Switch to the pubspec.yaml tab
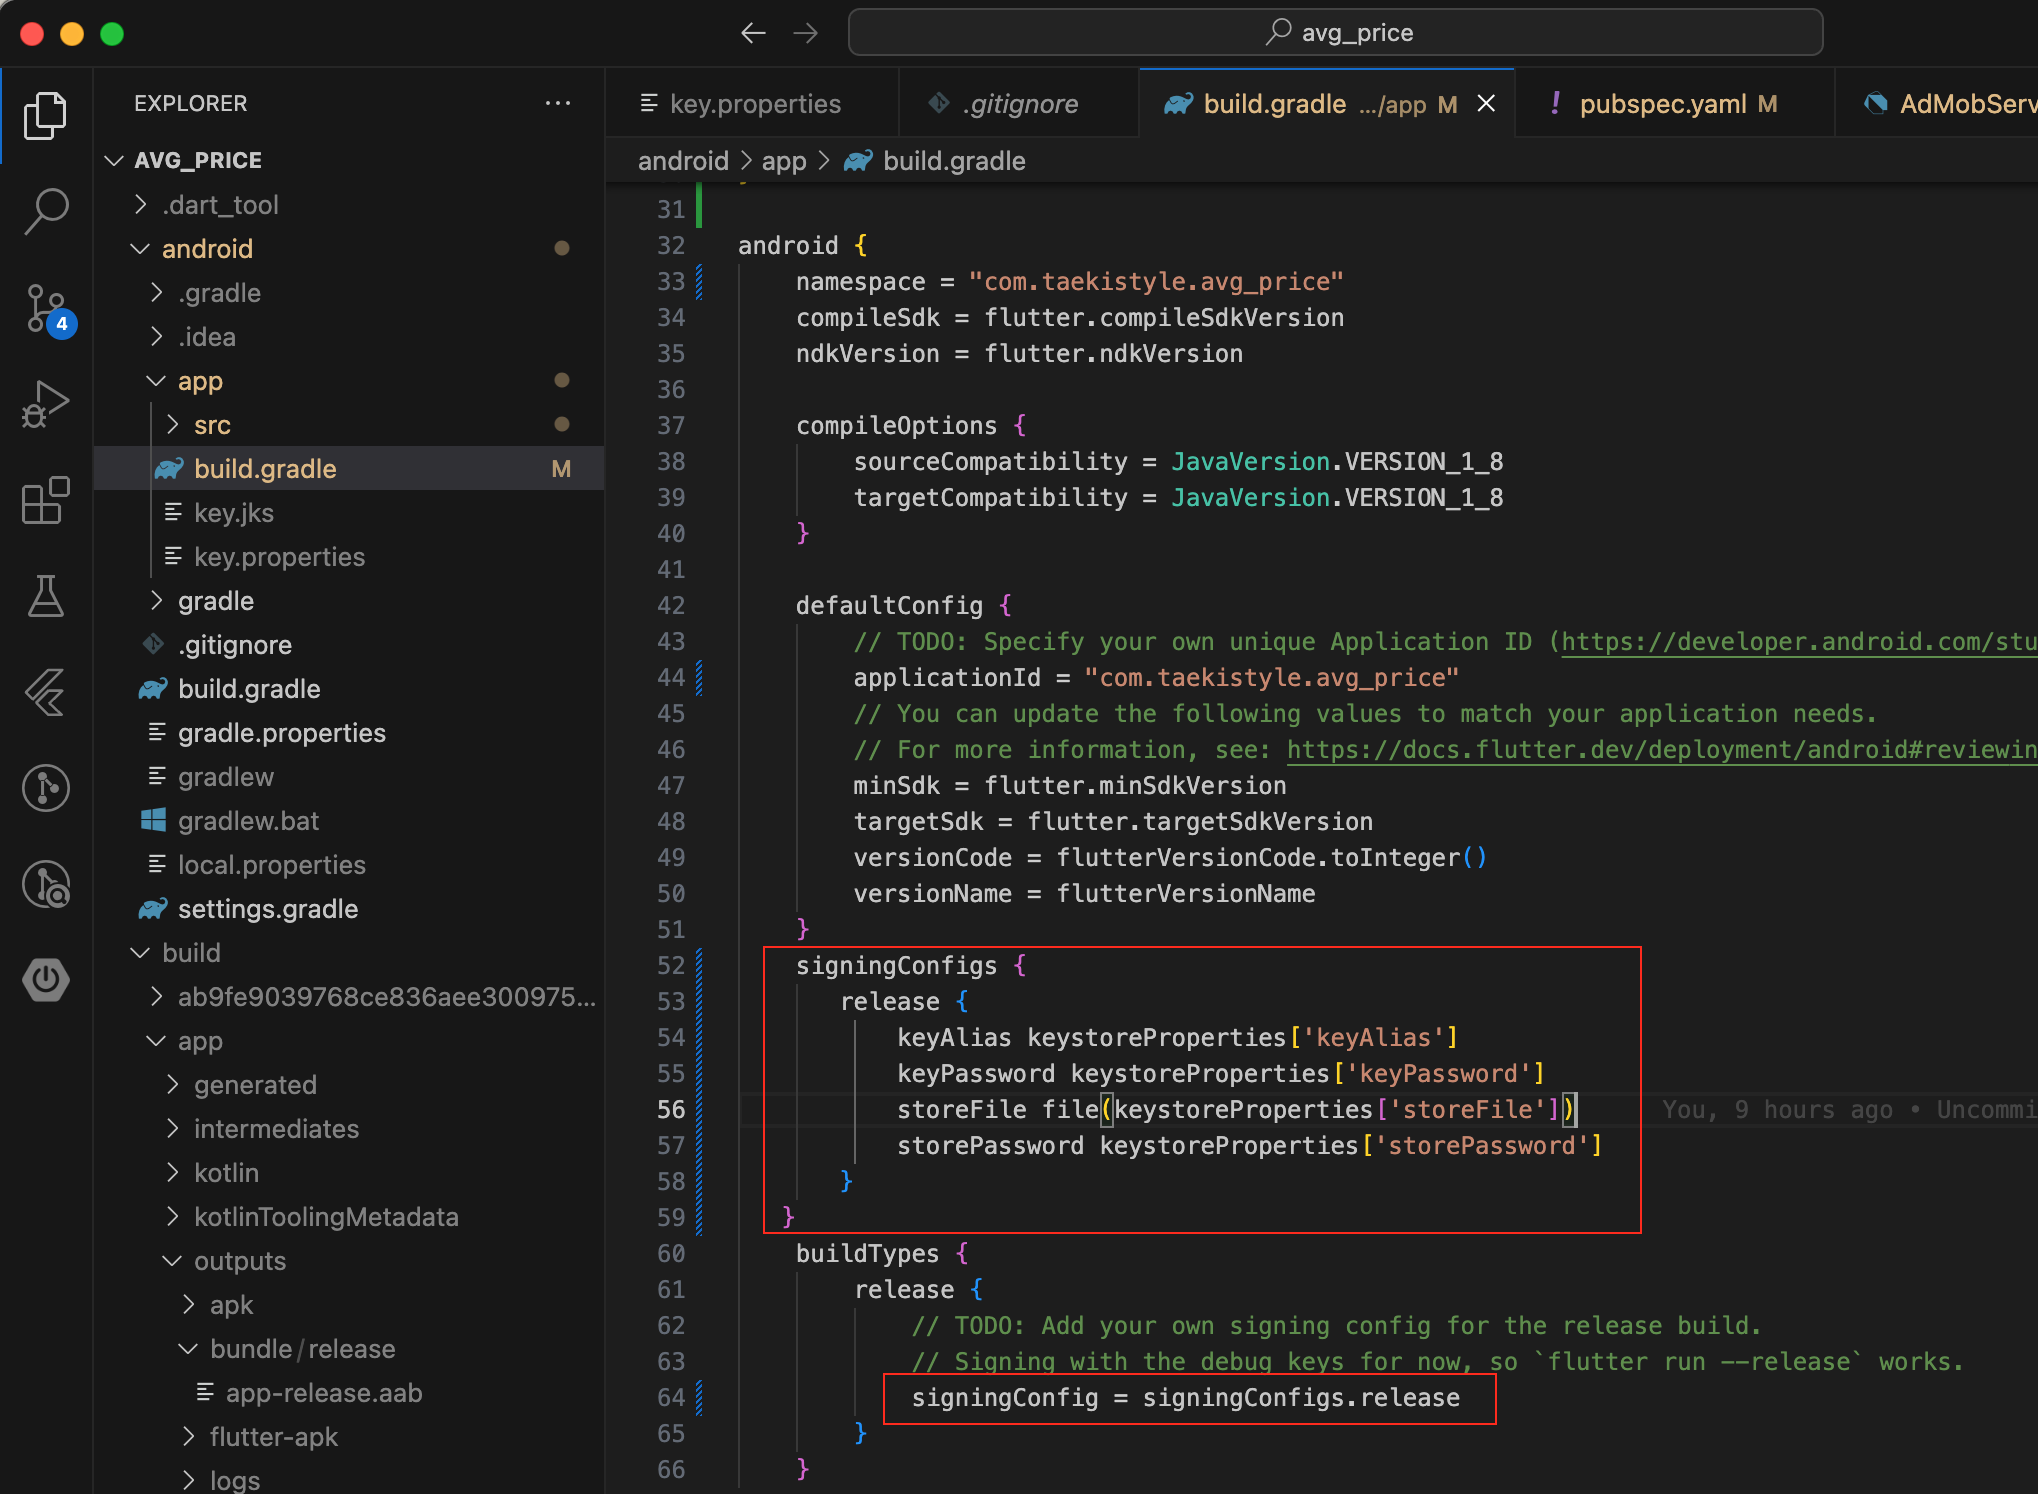Viewport: 2038px width, 1494px height. [1662, 104]
